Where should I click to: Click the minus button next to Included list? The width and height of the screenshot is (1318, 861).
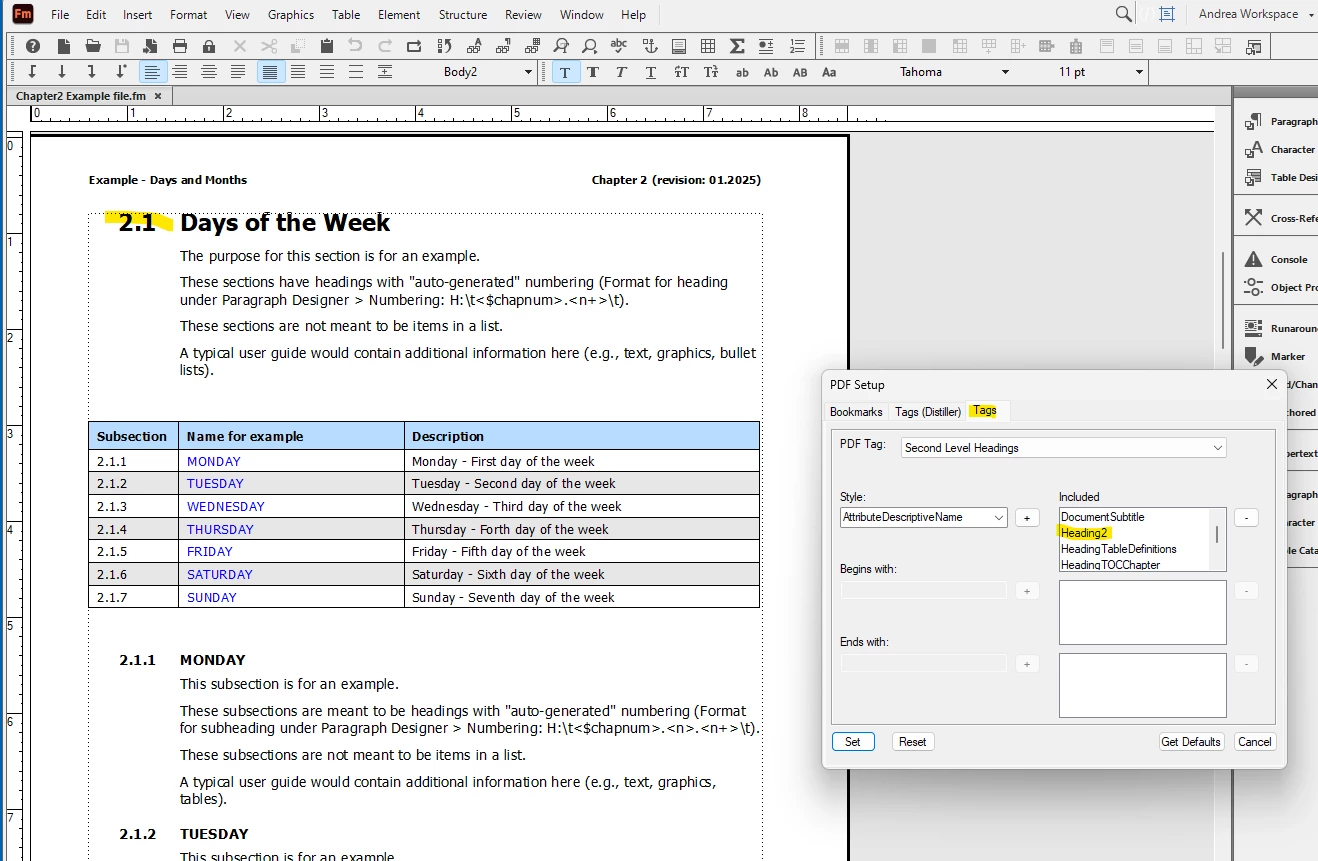click(1246, 518)
